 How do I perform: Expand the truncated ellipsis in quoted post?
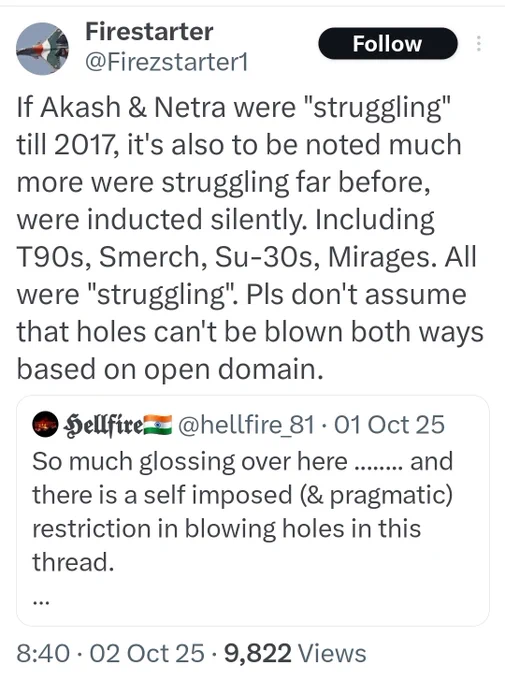[41, 602]
